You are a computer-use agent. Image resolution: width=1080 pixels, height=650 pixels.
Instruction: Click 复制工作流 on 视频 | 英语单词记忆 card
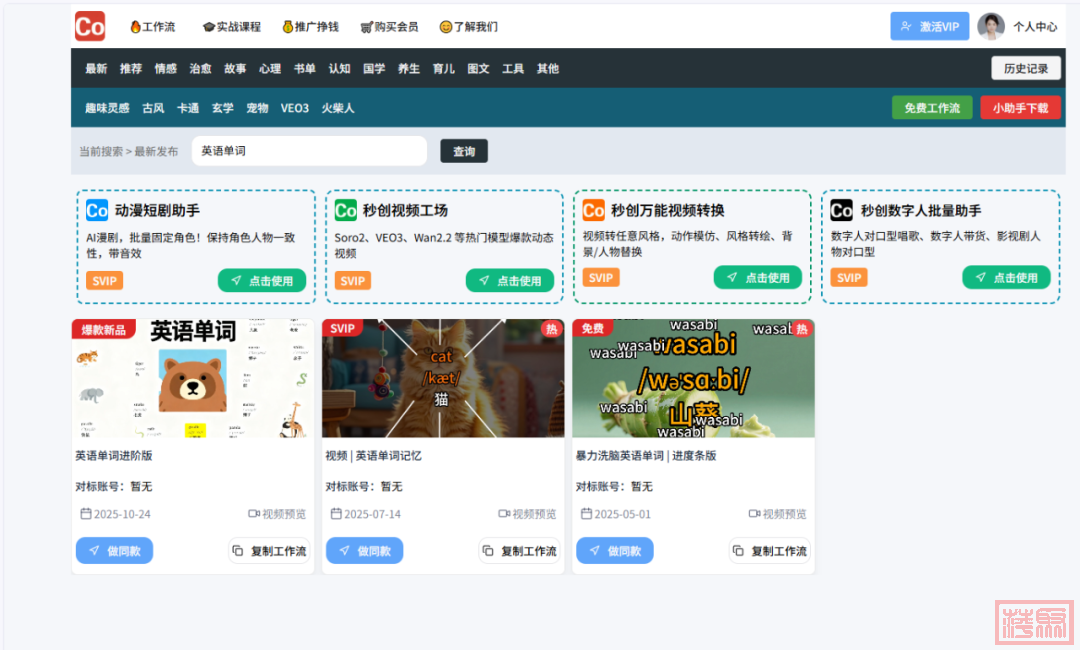[x=519, y=551]
